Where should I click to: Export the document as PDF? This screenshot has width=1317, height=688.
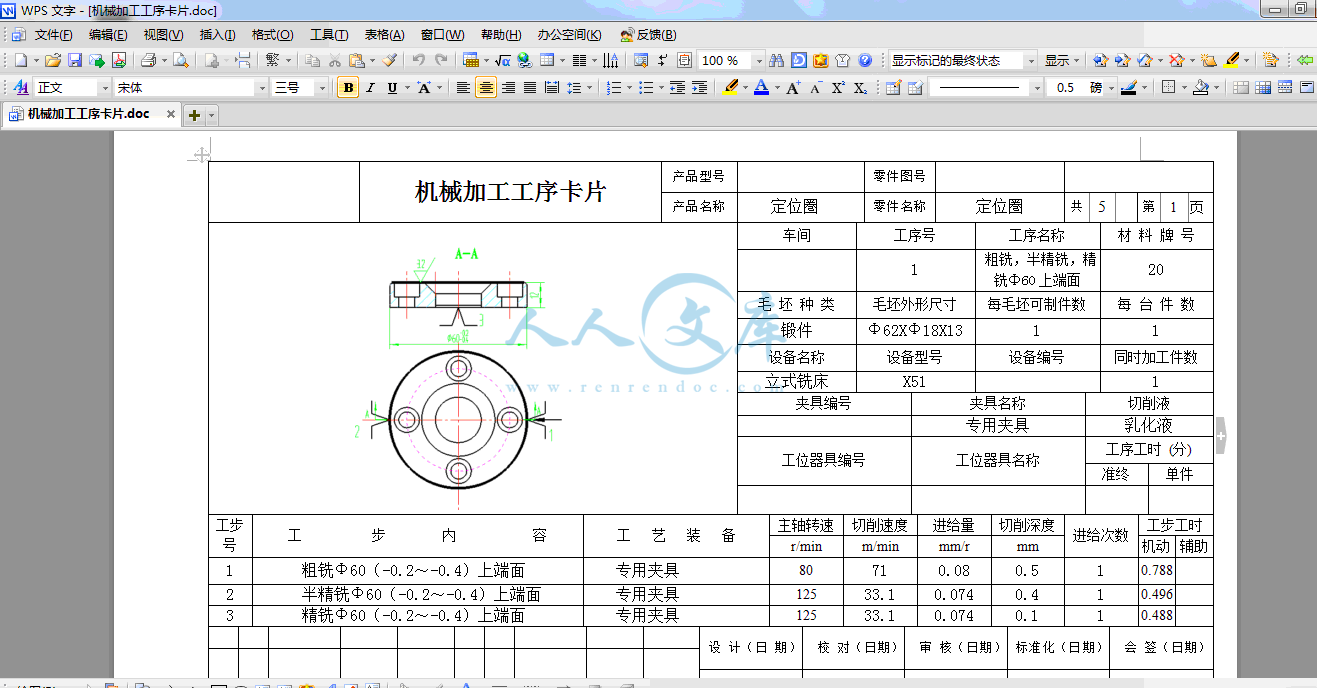click(119, 60)
